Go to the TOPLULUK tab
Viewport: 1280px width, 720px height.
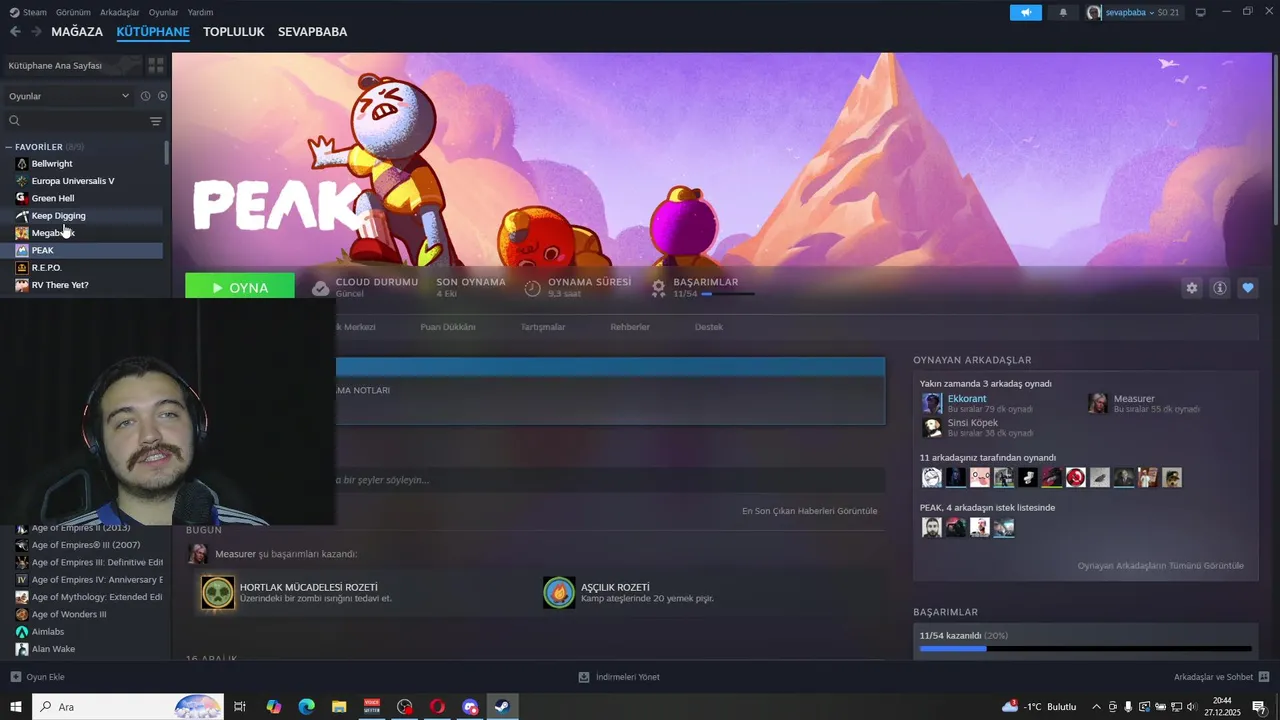click(233, 32)
